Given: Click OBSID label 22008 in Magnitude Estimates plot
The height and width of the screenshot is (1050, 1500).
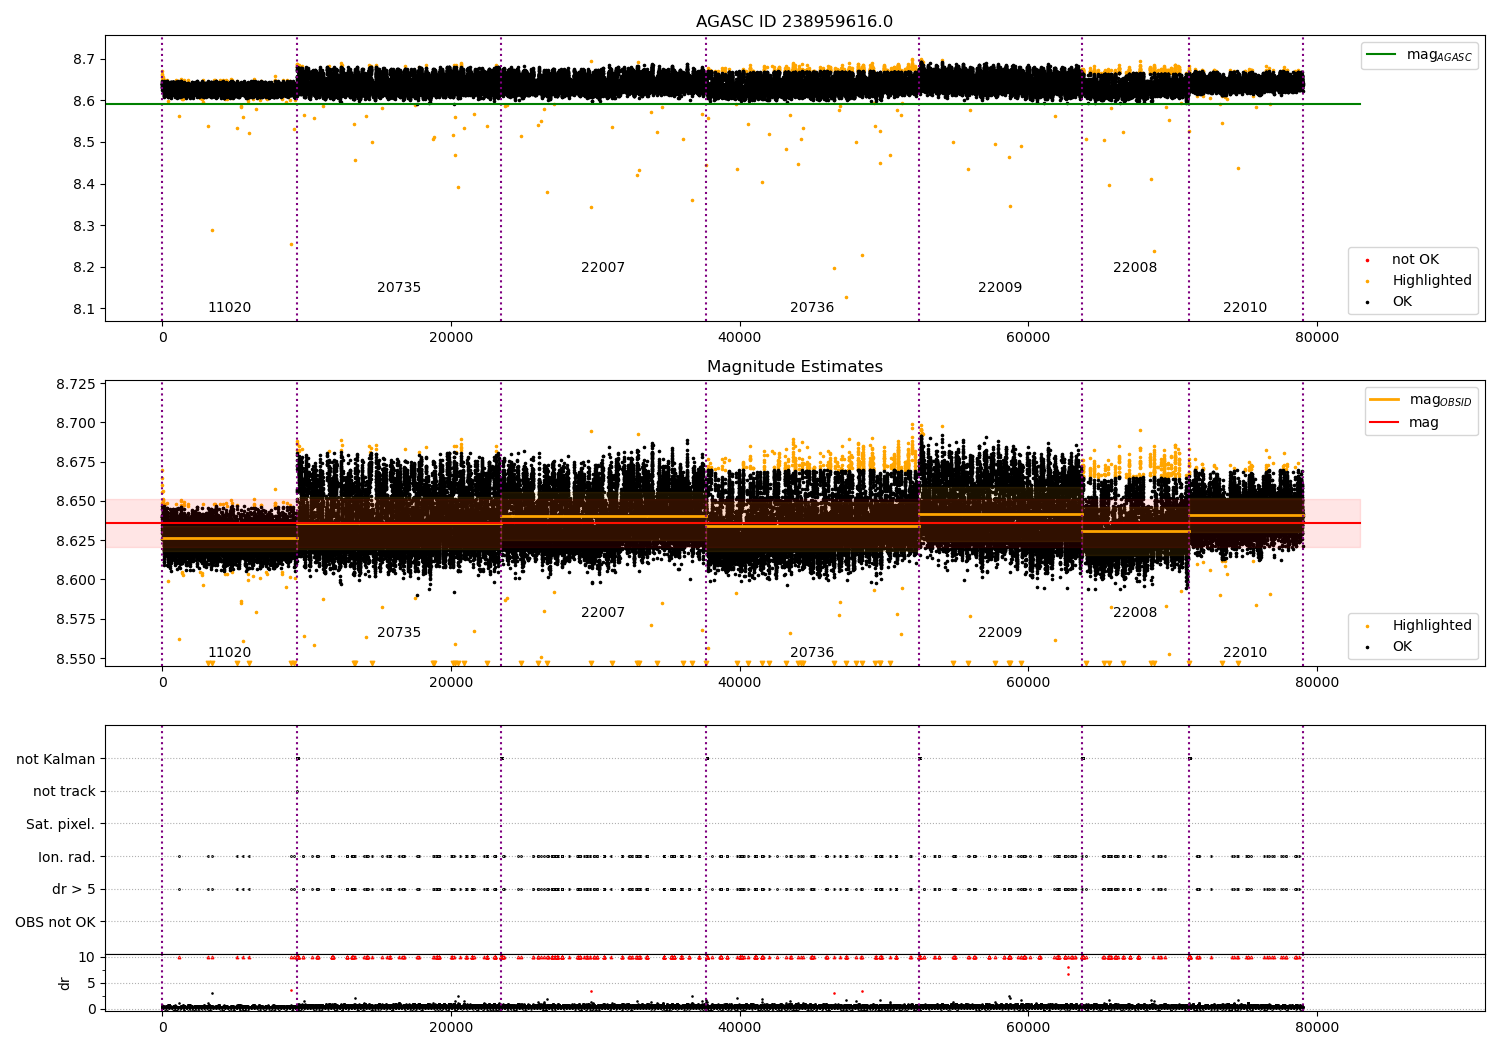Looking at the screenshot, I should click(x=1135, y=613).
